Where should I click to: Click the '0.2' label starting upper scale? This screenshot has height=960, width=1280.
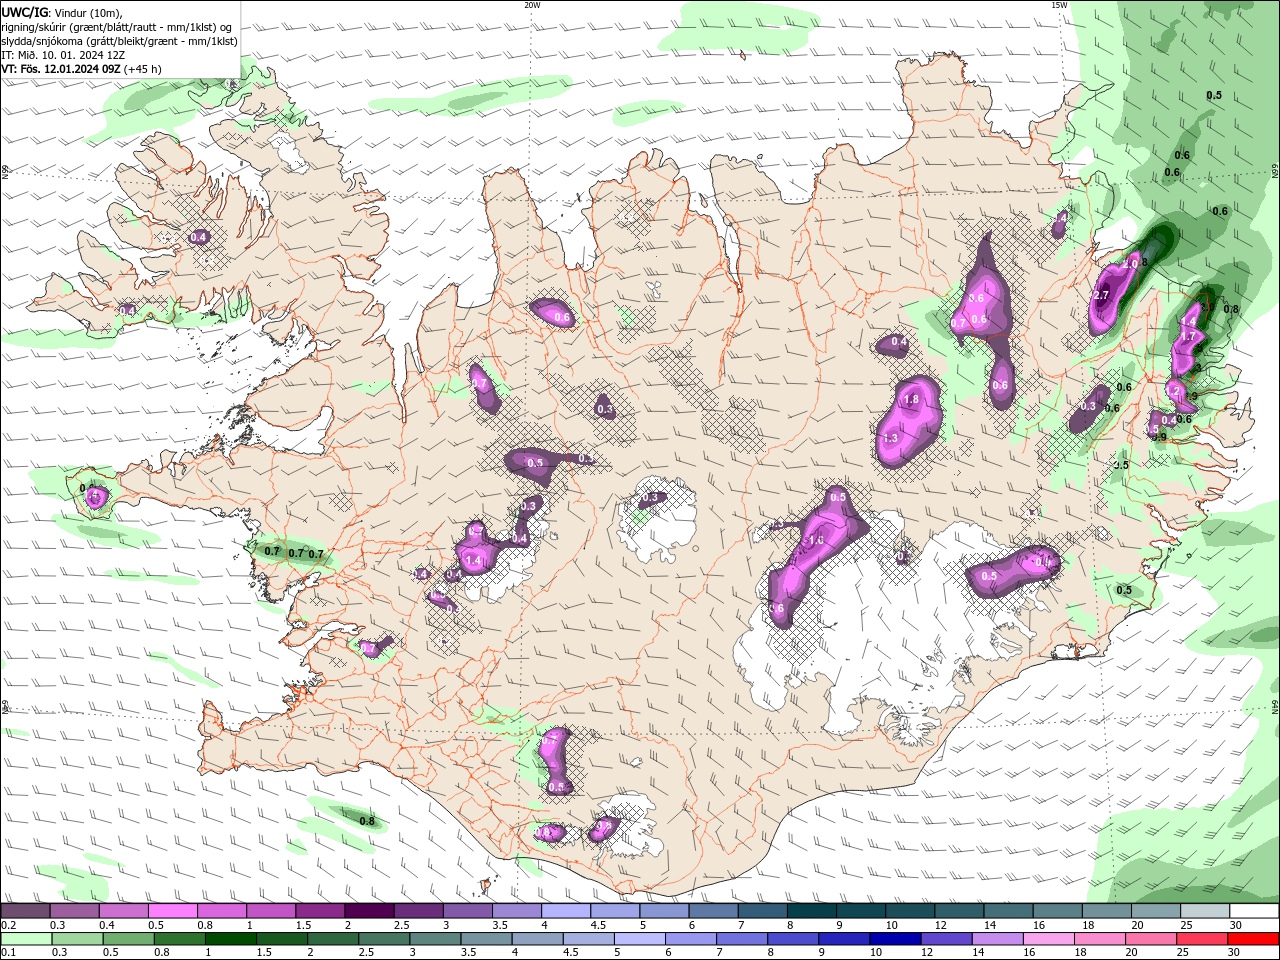8,926
